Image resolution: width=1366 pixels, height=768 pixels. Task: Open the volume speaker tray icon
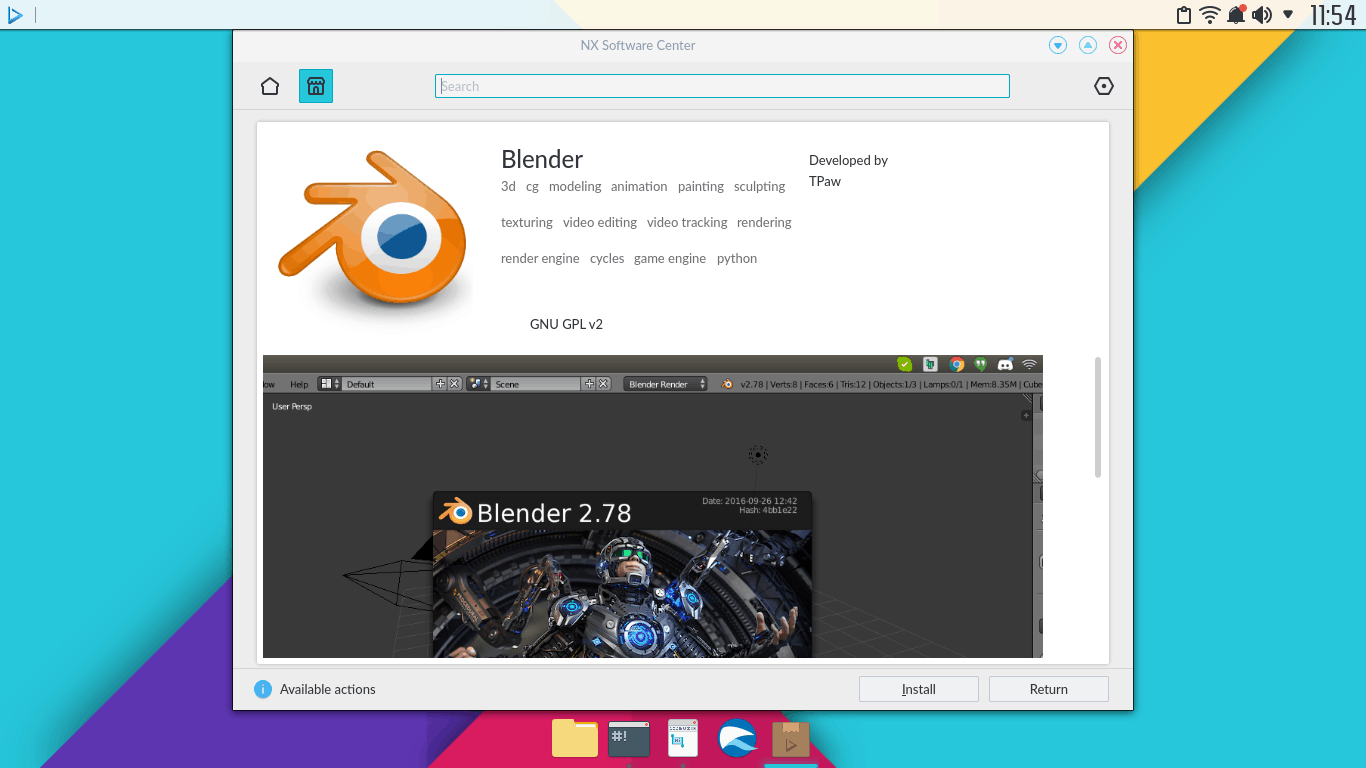[x=1262, y=15]
